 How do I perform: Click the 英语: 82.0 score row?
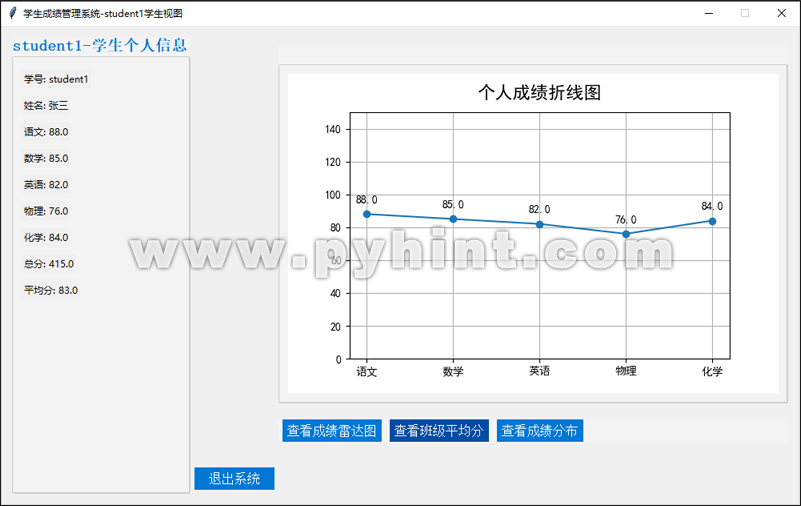coord(46,185)
